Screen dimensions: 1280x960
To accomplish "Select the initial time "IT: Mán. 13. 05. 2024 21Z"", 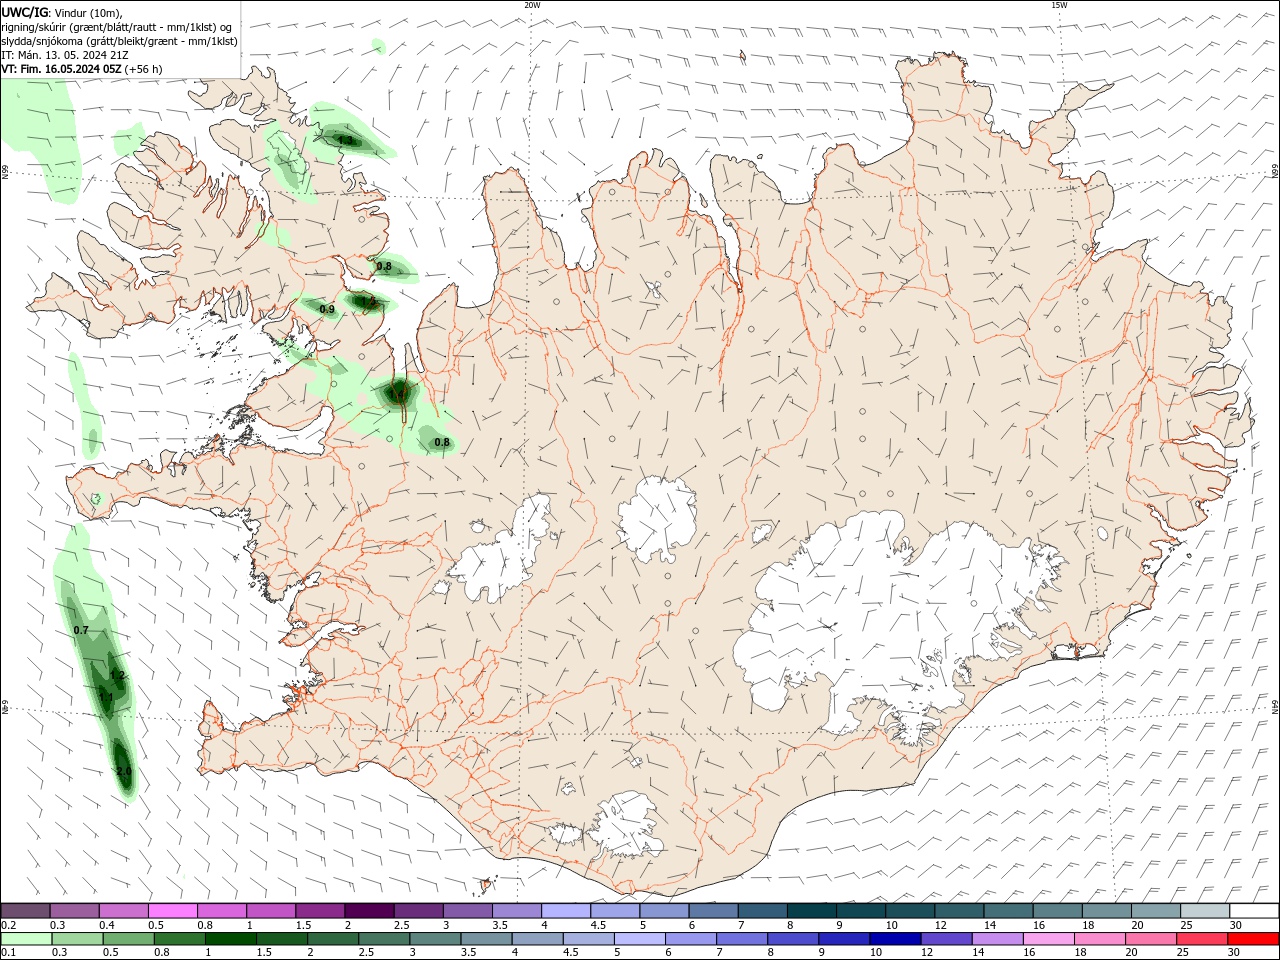I will click(66, 55).
